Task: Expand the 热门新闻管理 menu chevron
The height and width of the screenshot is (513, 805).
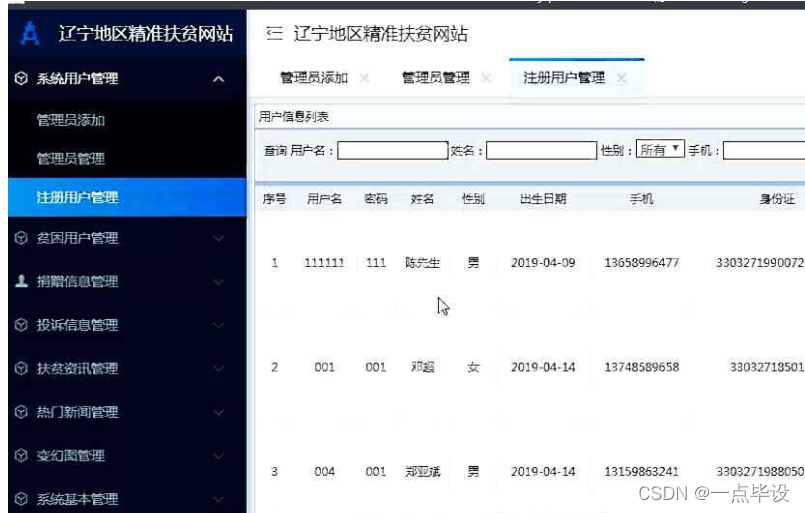Action: pos(219,412)
